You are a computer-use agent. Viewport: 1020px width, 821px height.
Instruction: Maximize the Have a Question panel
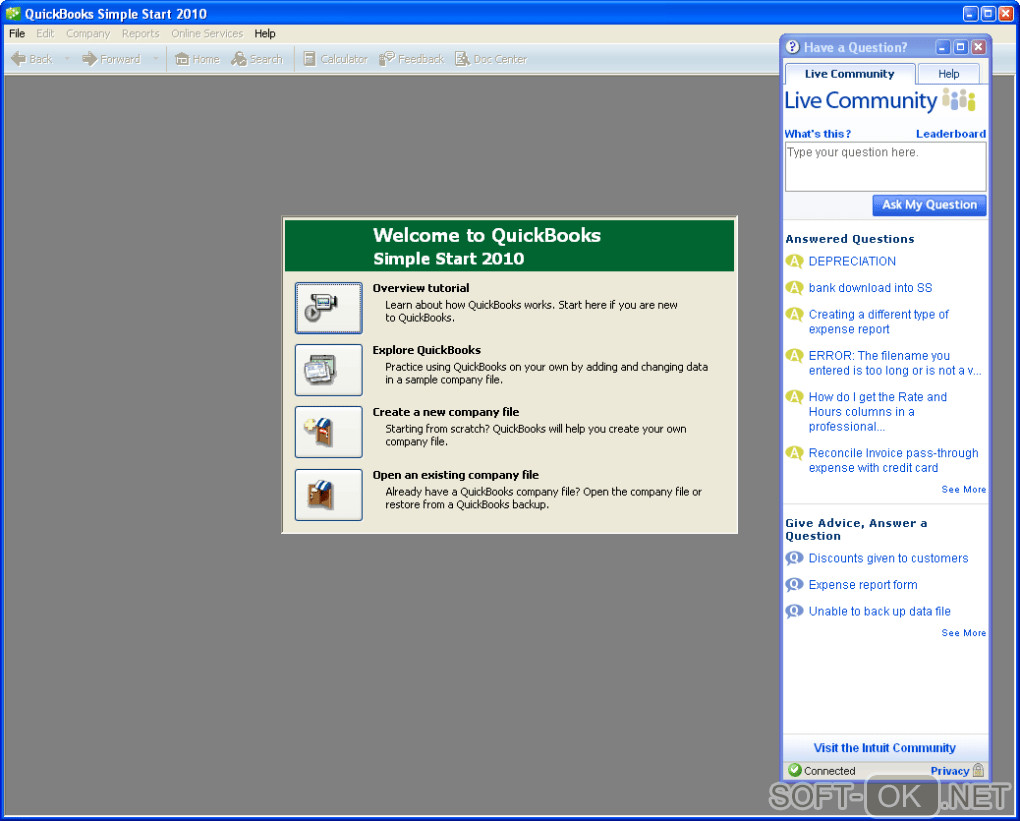coord(960,47)
